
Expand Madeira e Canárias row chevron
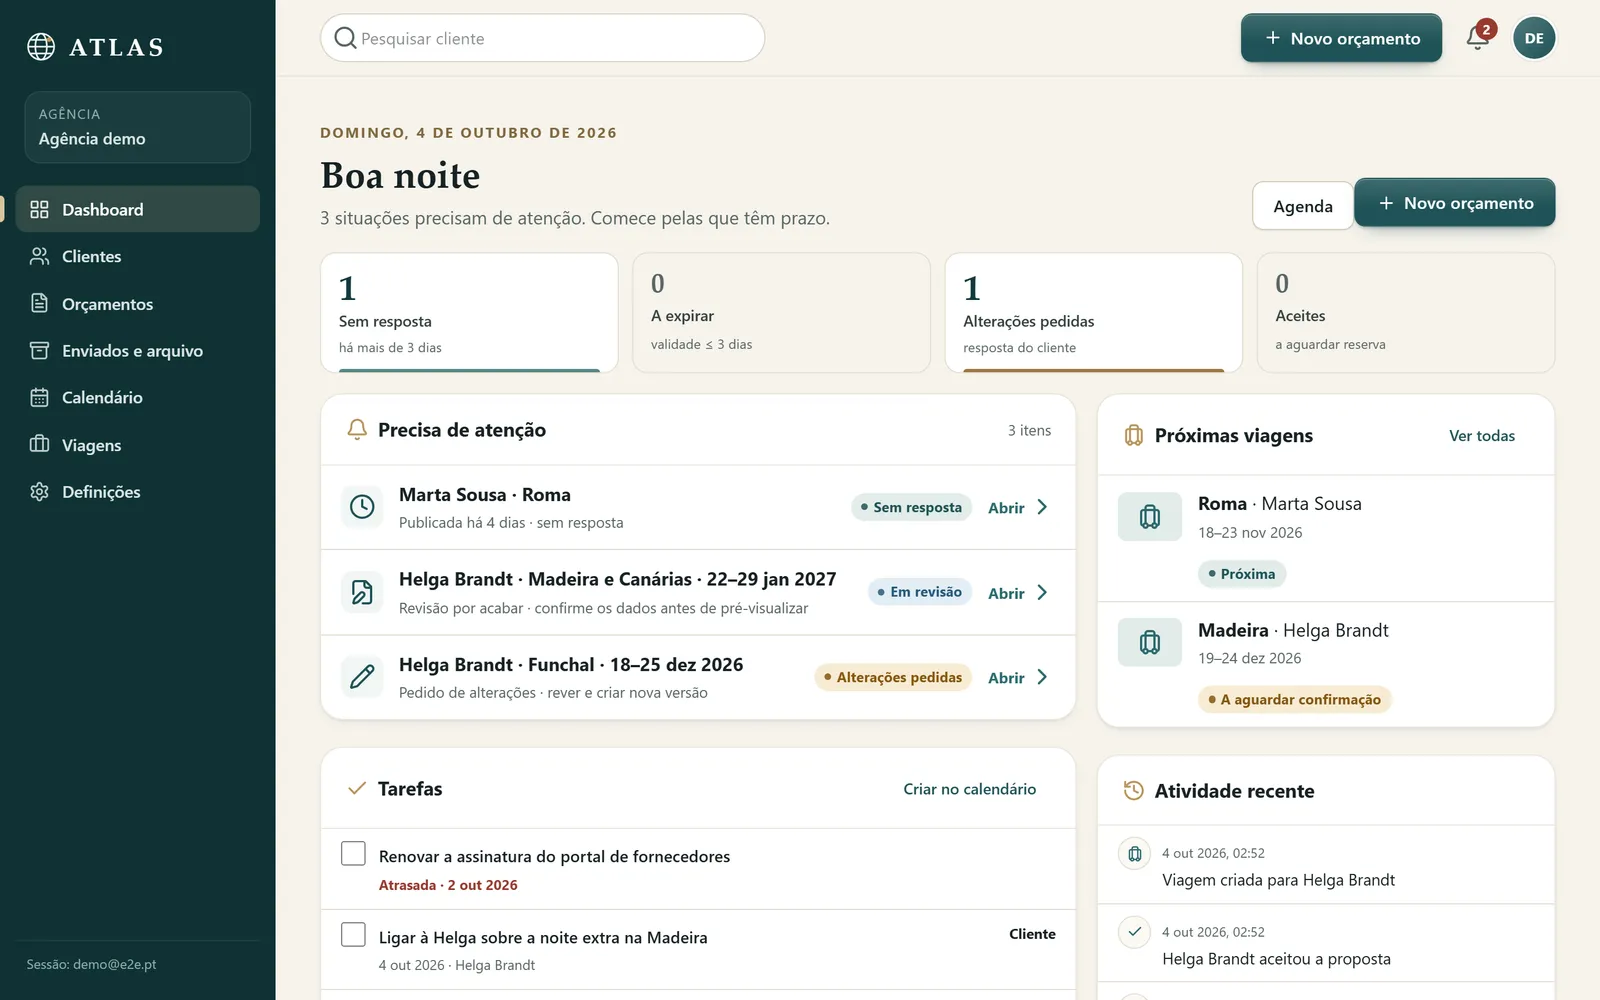(x=1042, y=592)
